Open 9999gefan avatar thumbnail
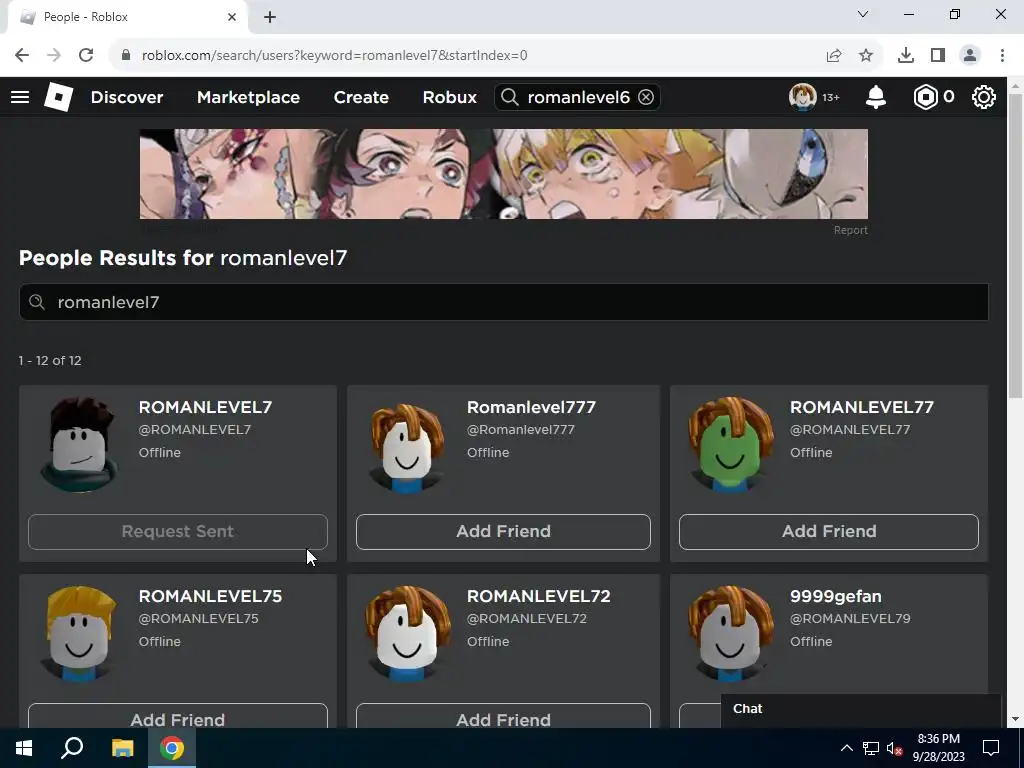This screenshot has height=768, width=1024. pos(730,633)
